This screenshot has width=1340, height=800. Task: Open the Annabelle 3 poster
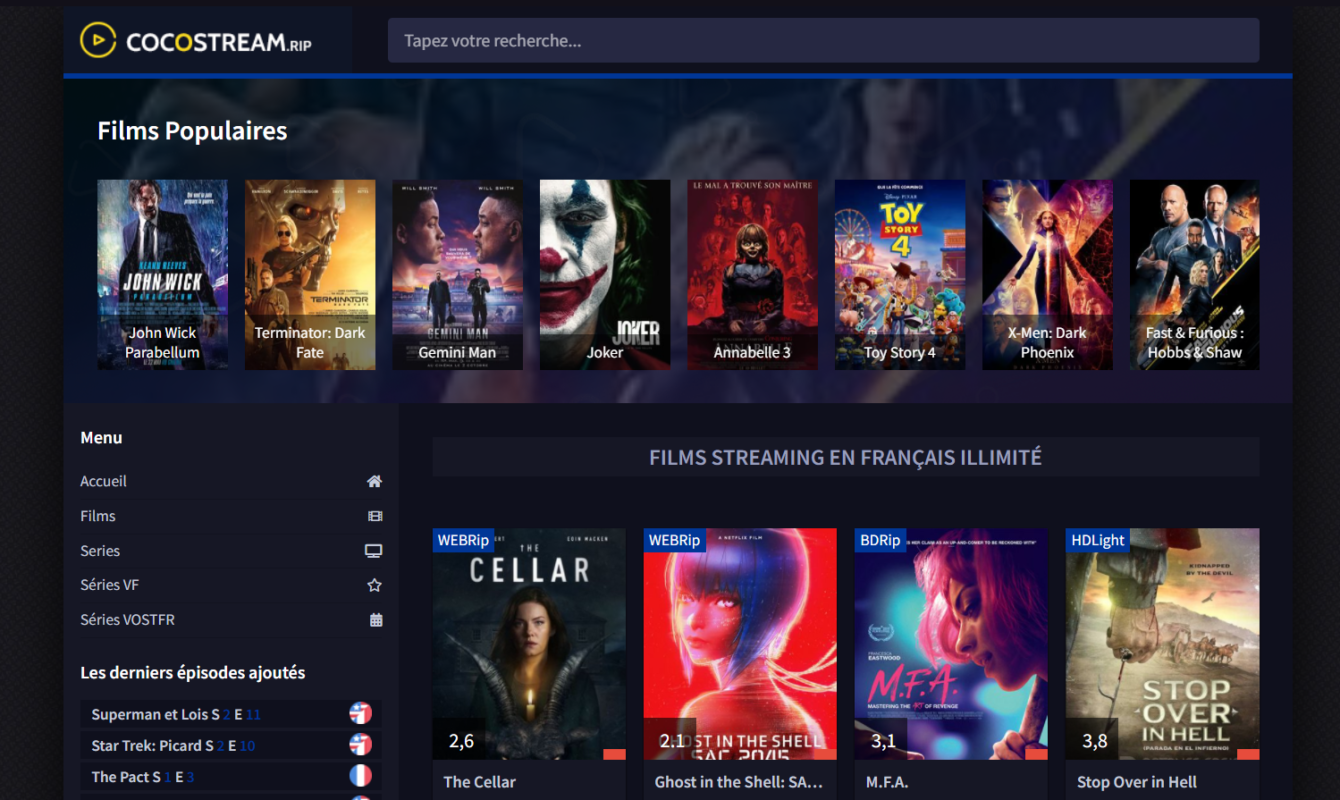[752, 275]
